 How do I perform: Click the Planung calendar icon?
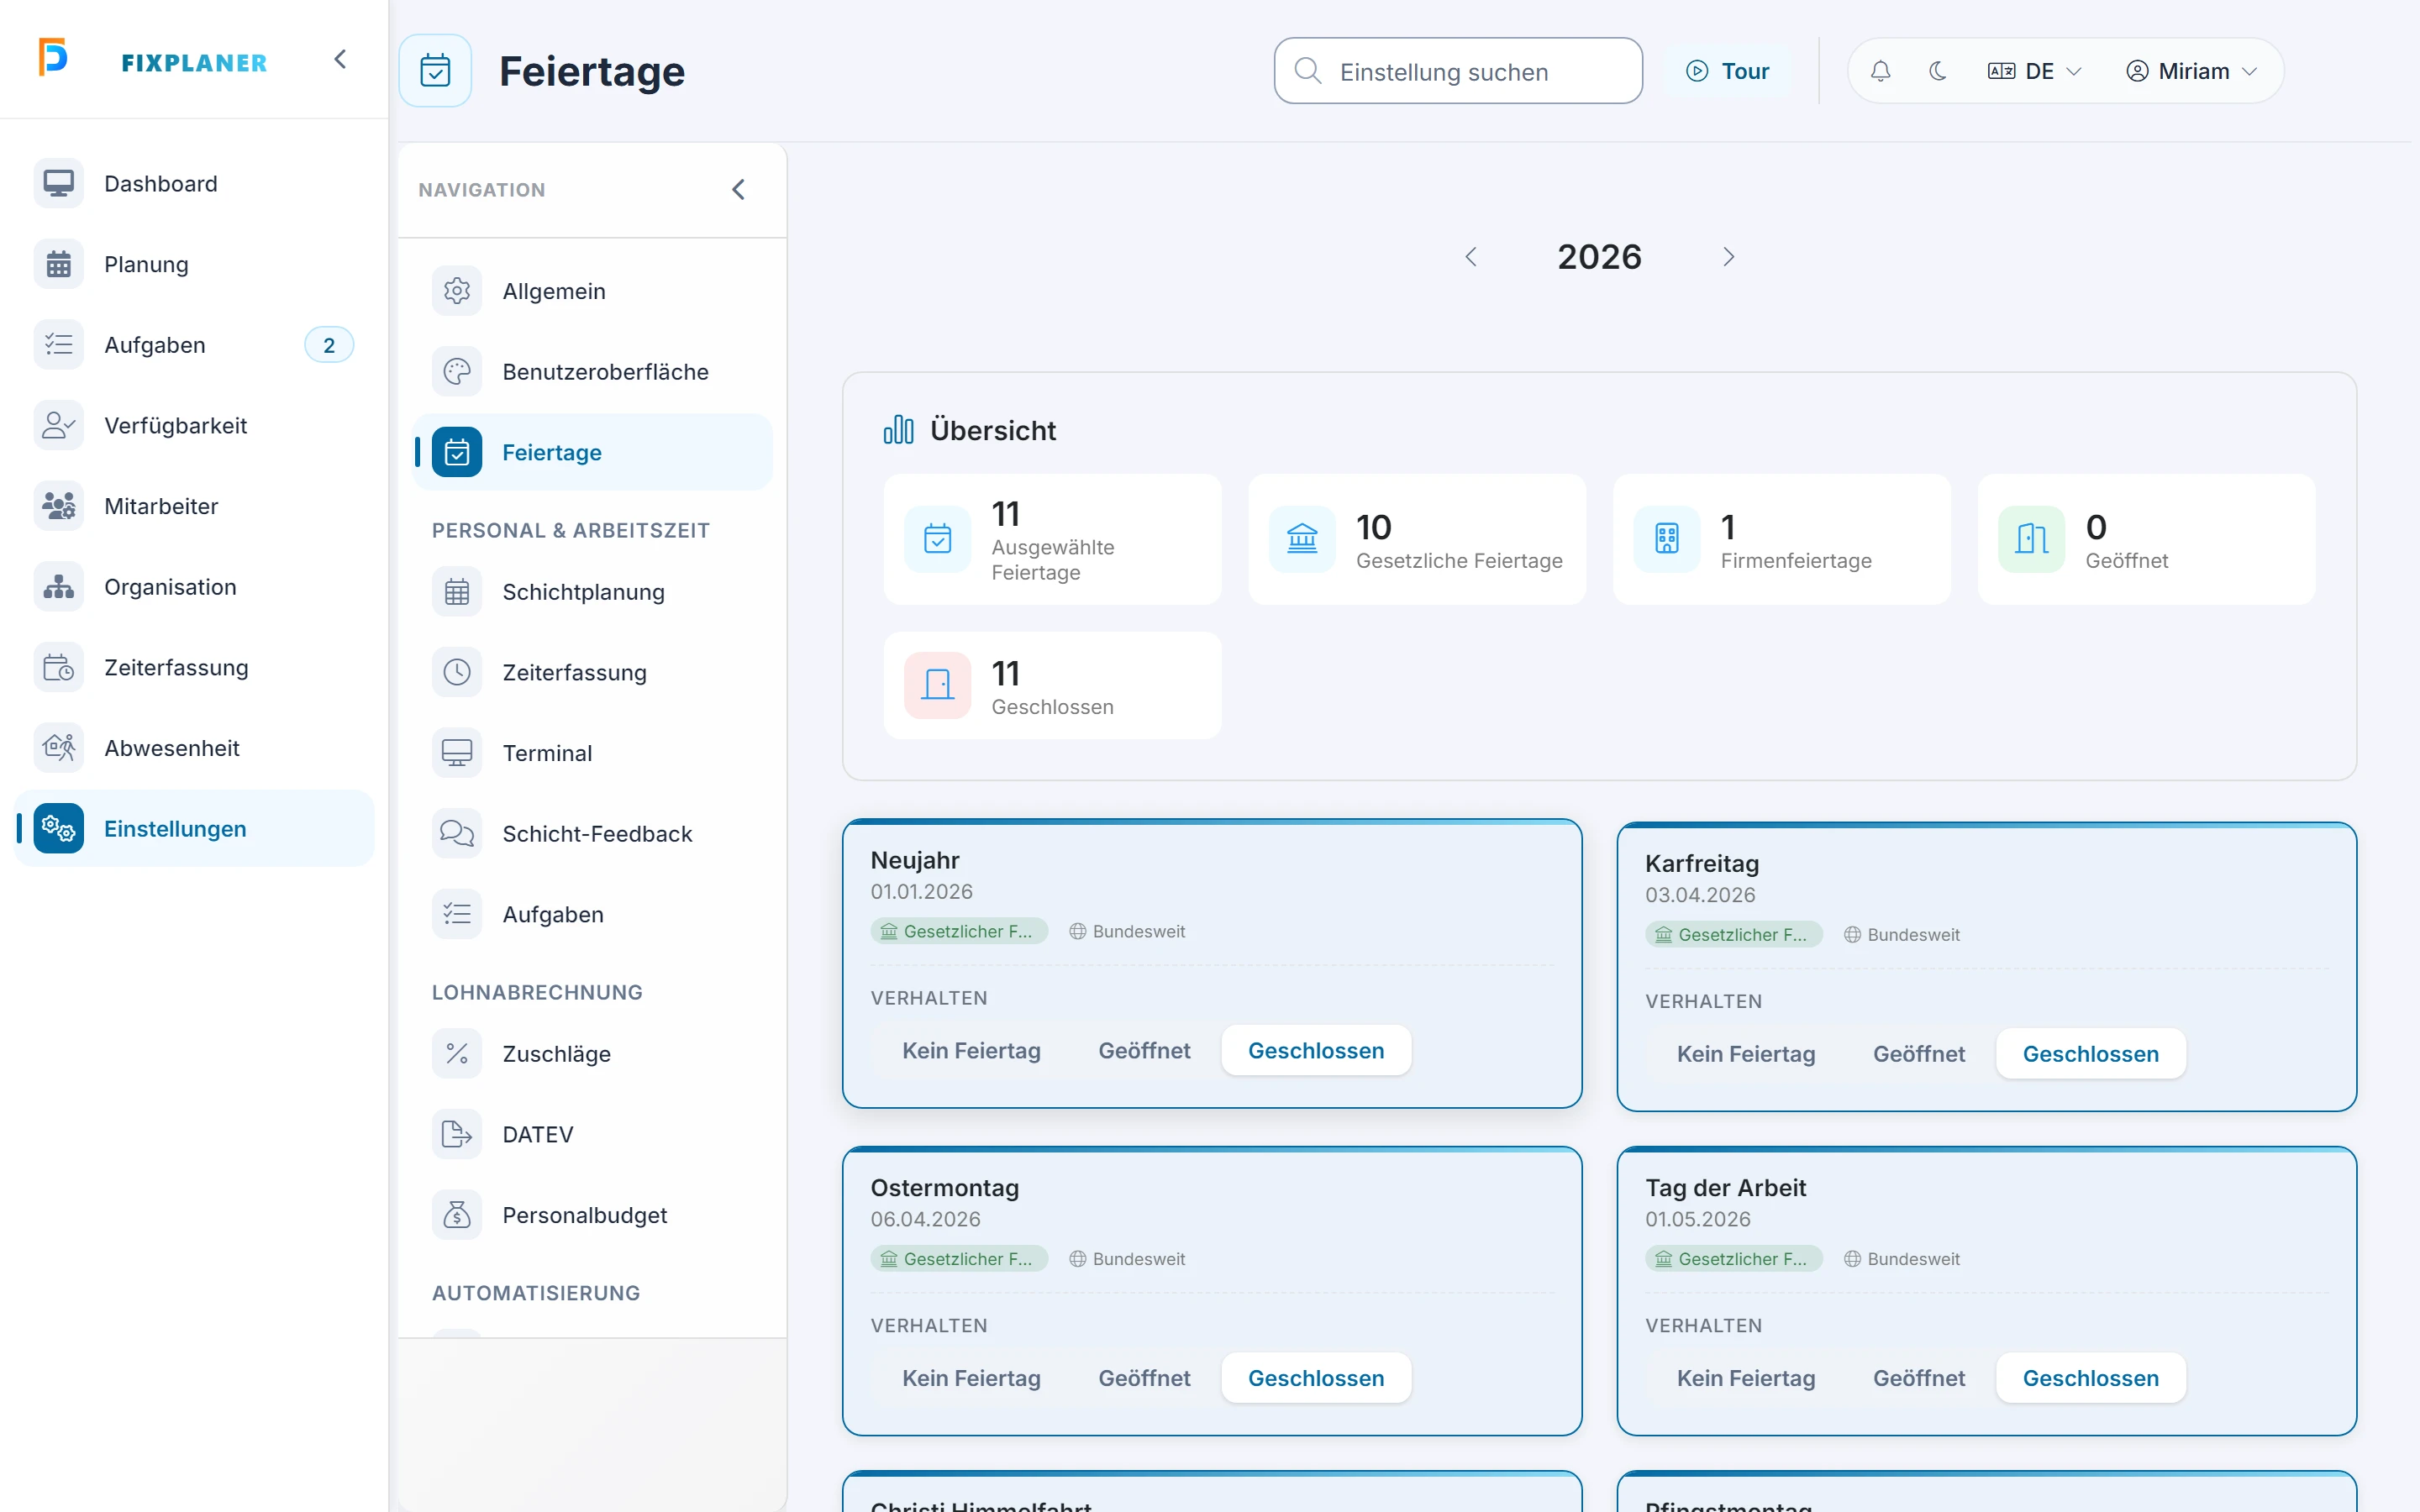58,264
